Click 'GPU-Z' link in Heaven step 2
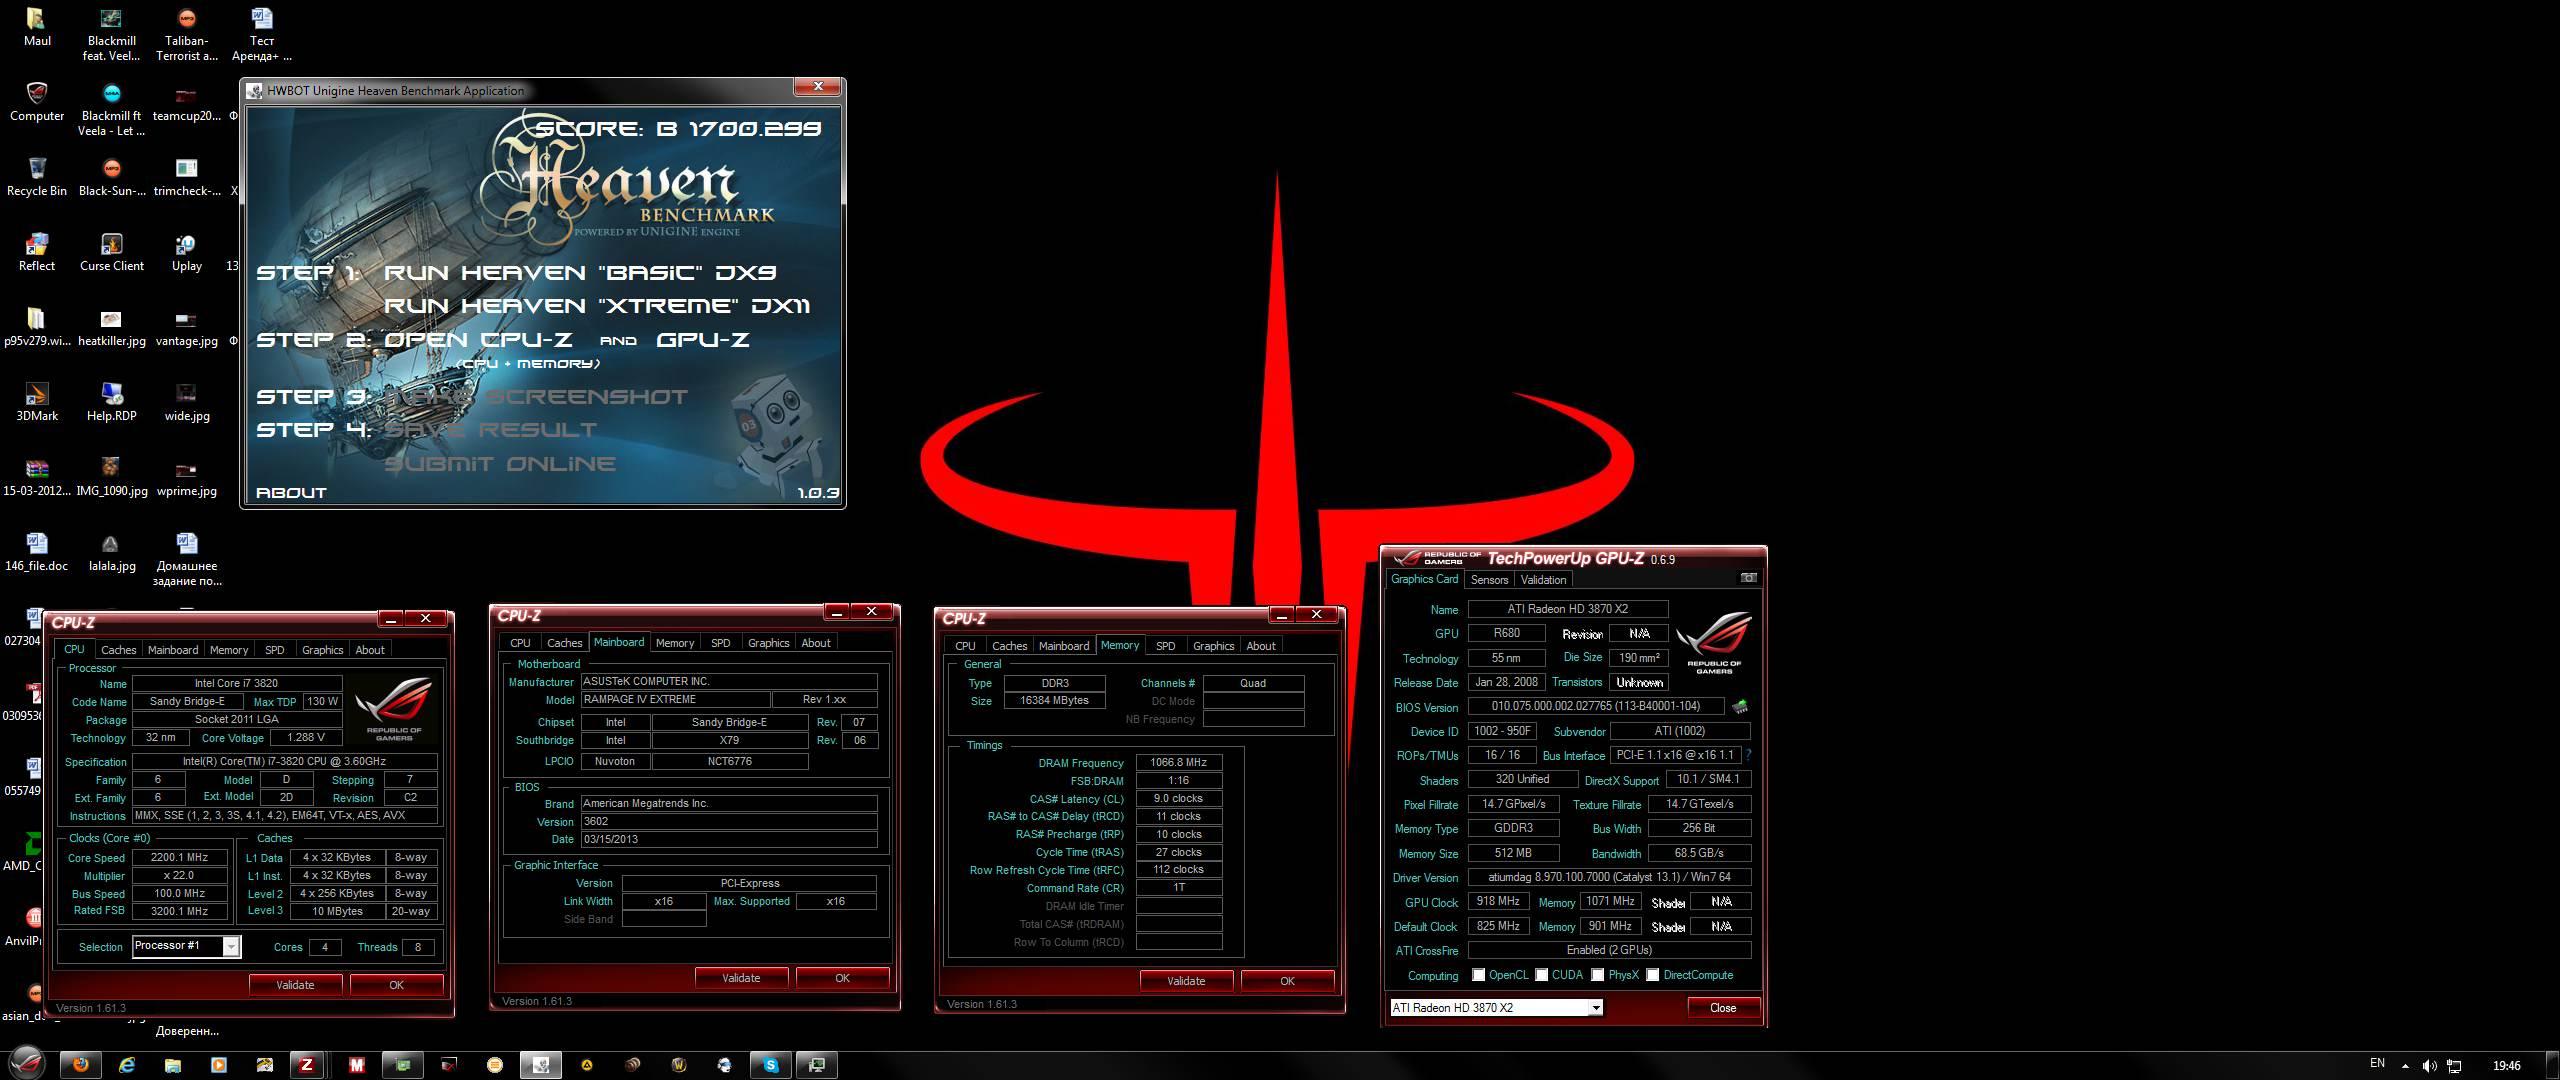 click(x=702, y=340)
